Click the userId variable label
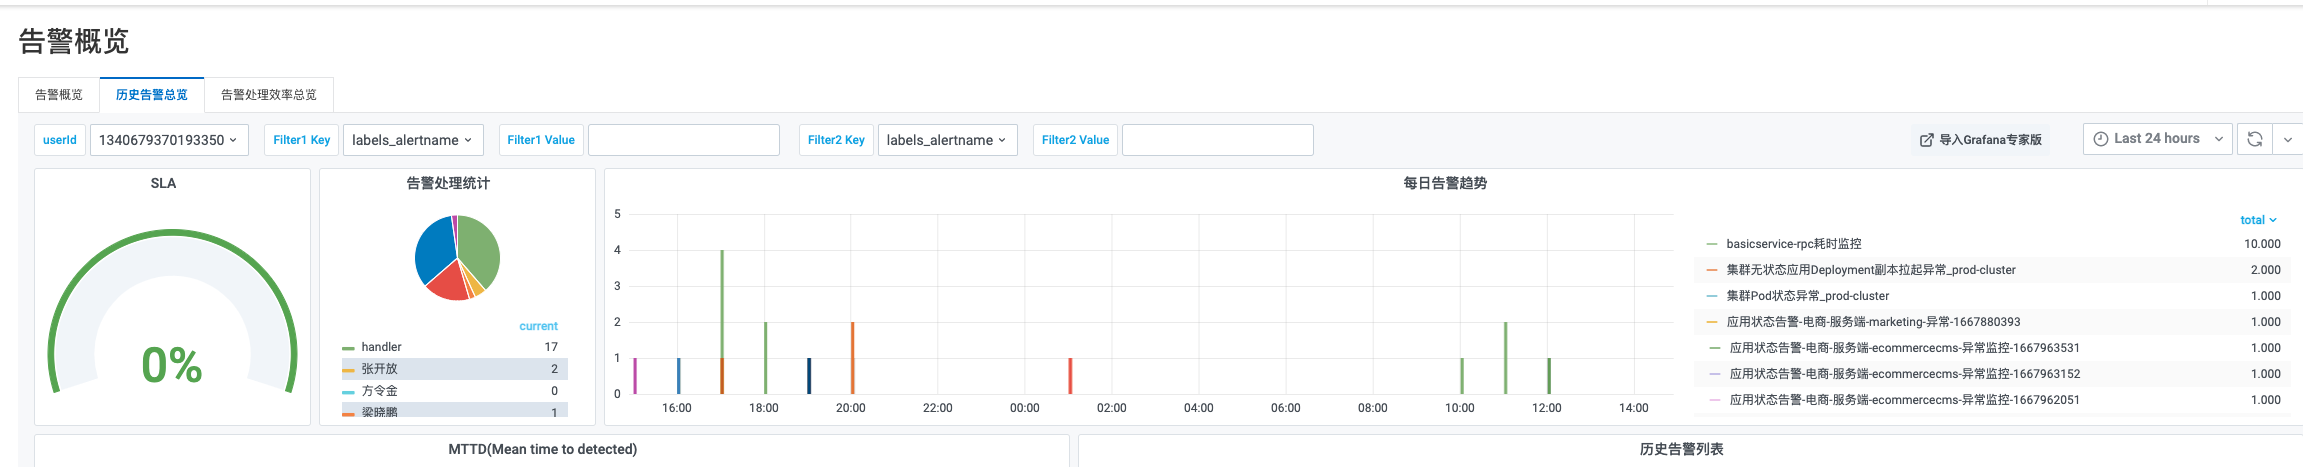Image resolution: width=2303 pixels, height=467 pixels. [60, 140]
